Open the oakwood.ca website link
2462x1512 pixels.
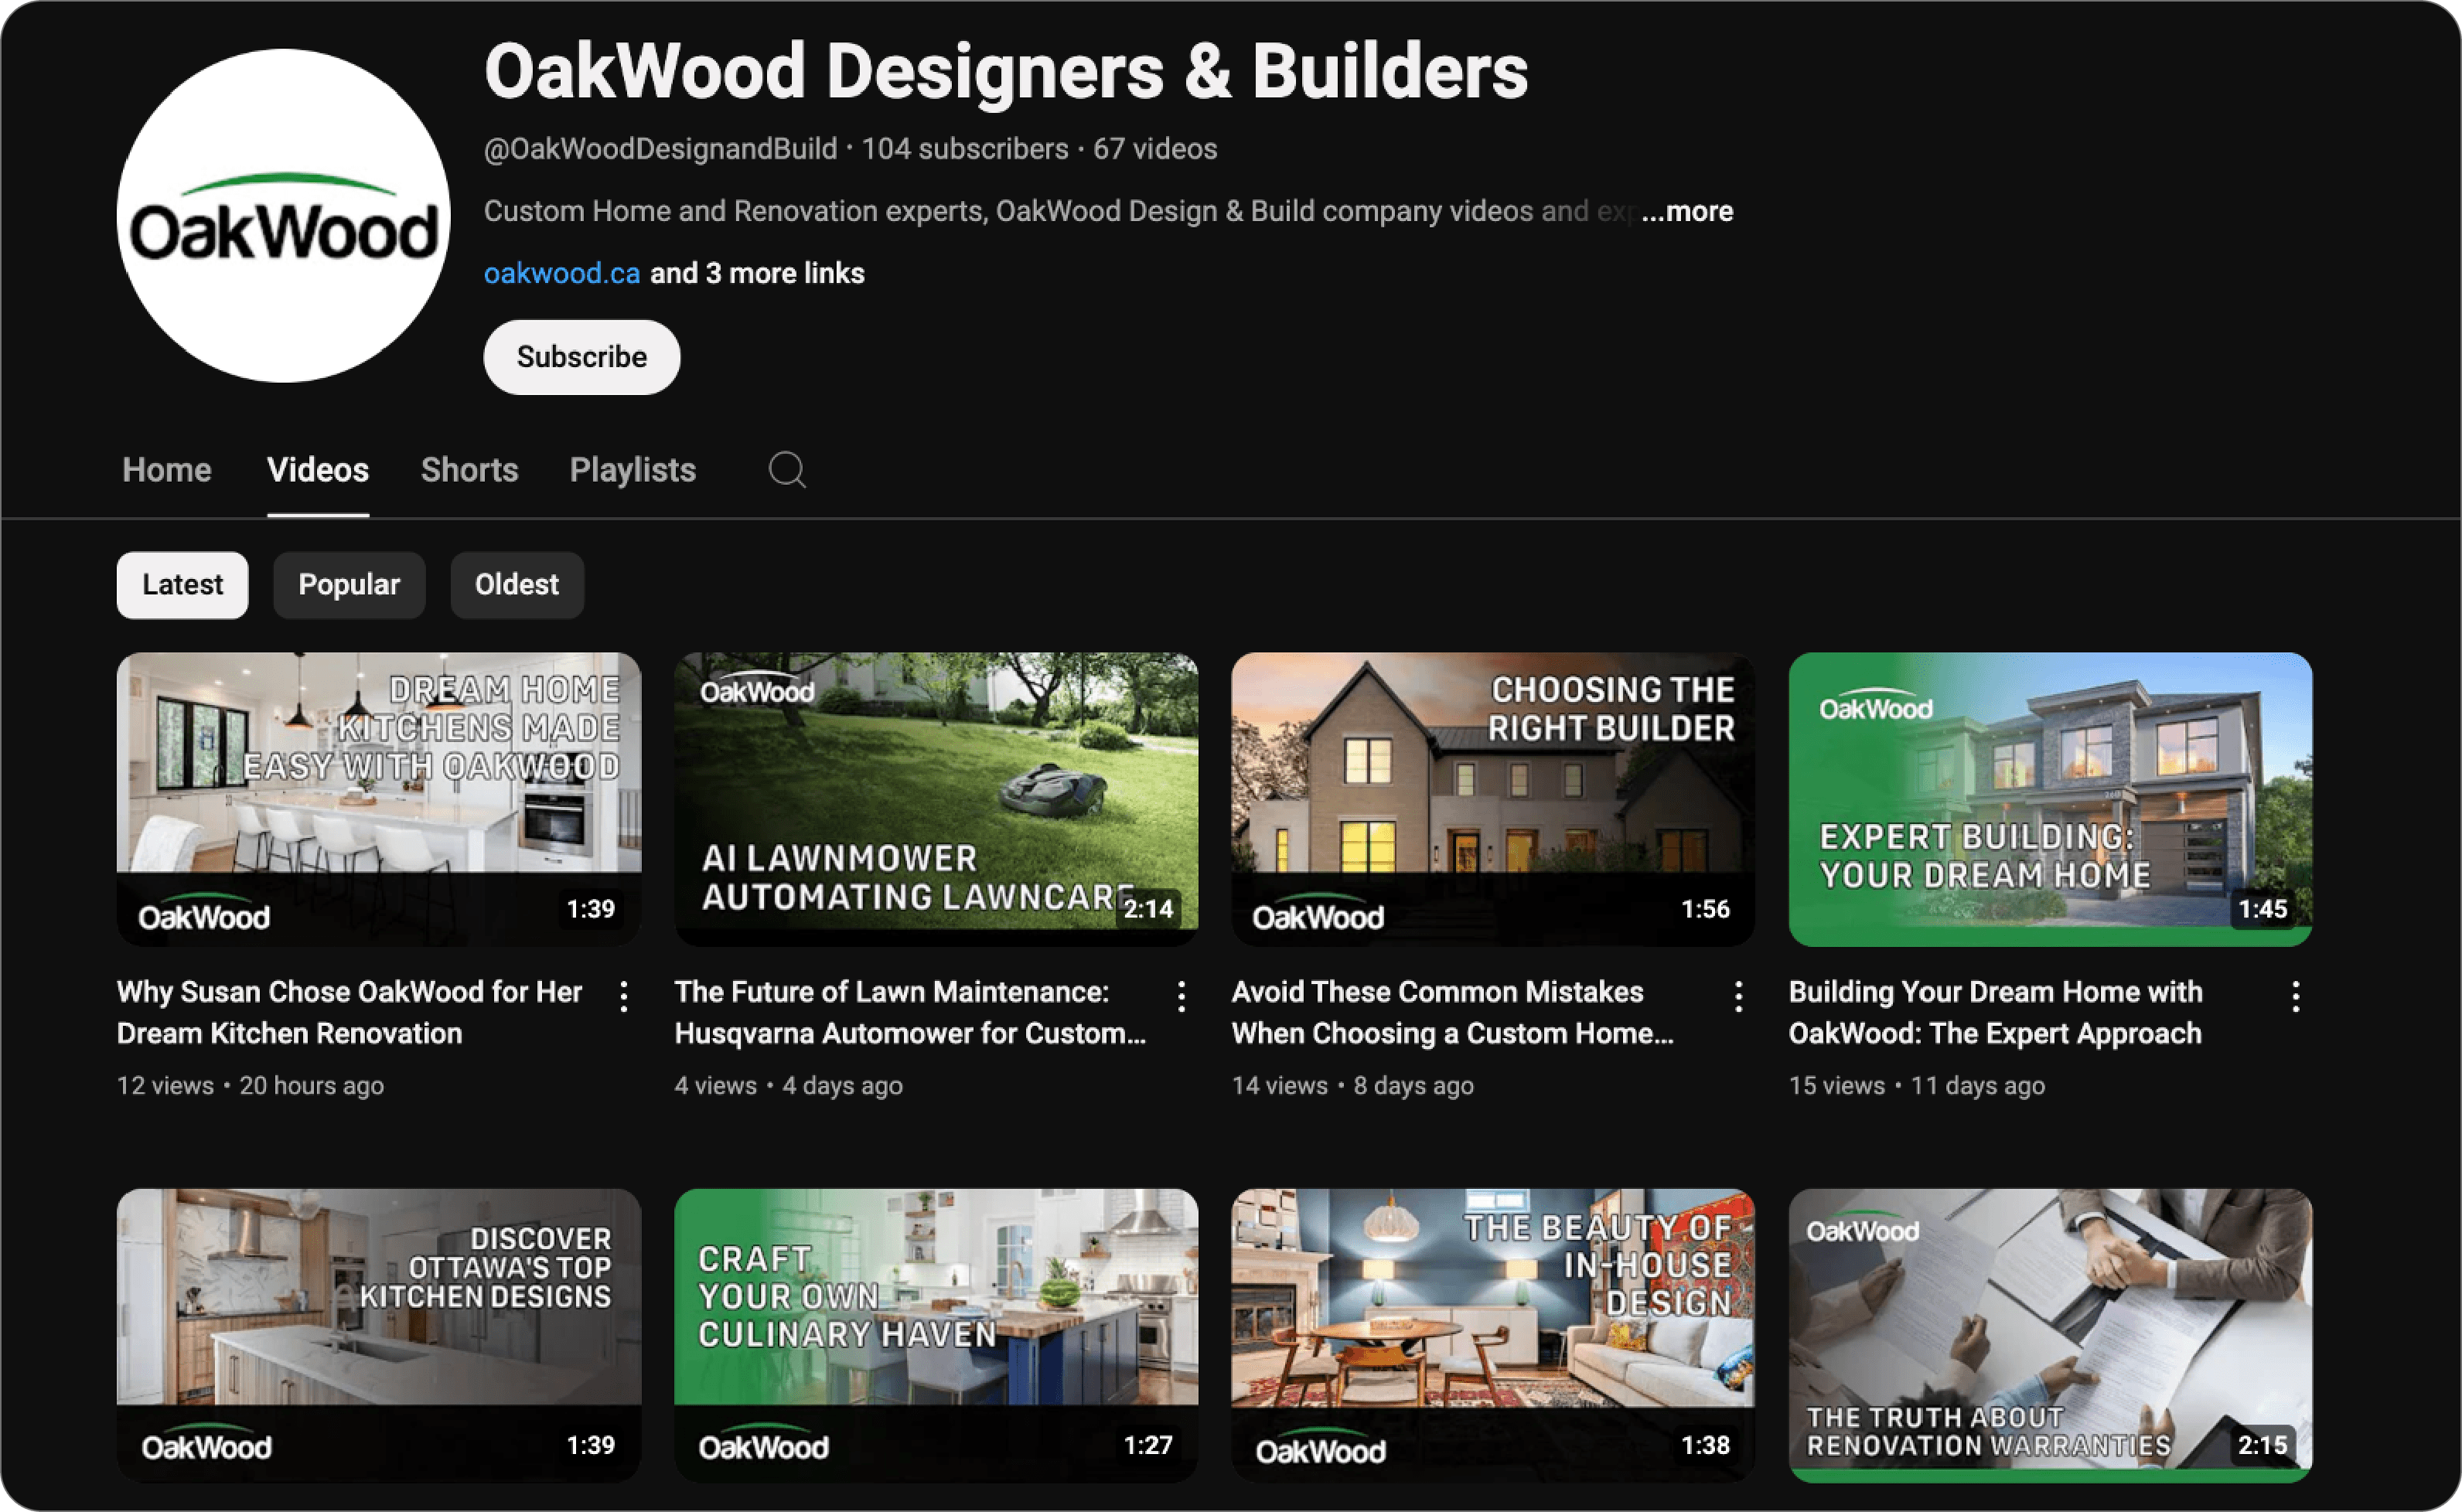(x=562, y=273)
